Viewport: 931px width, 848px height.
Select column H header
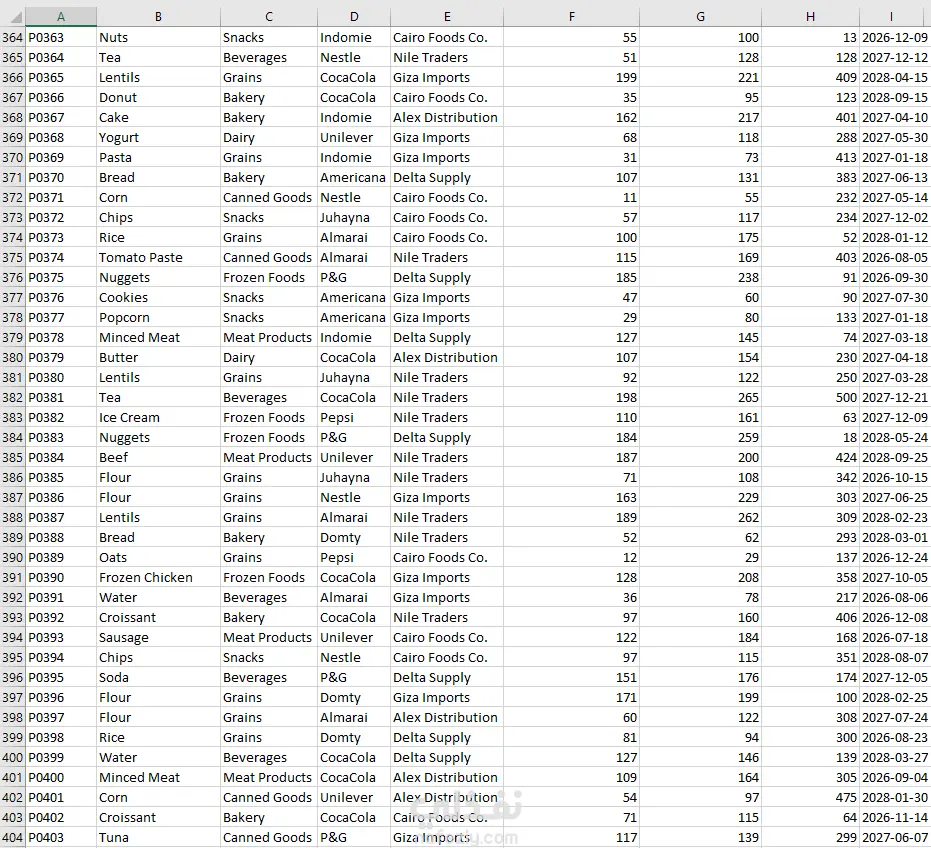tap(810, 17)
